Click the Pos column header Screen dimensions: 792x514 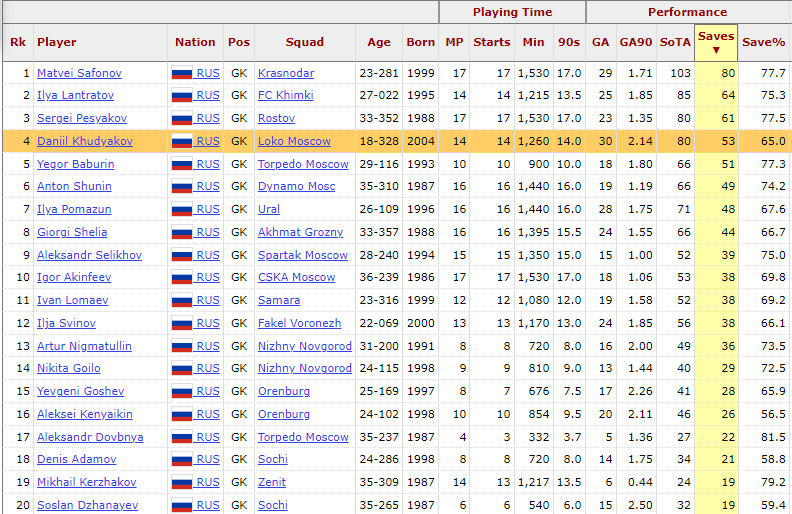(x=239, y=42)
